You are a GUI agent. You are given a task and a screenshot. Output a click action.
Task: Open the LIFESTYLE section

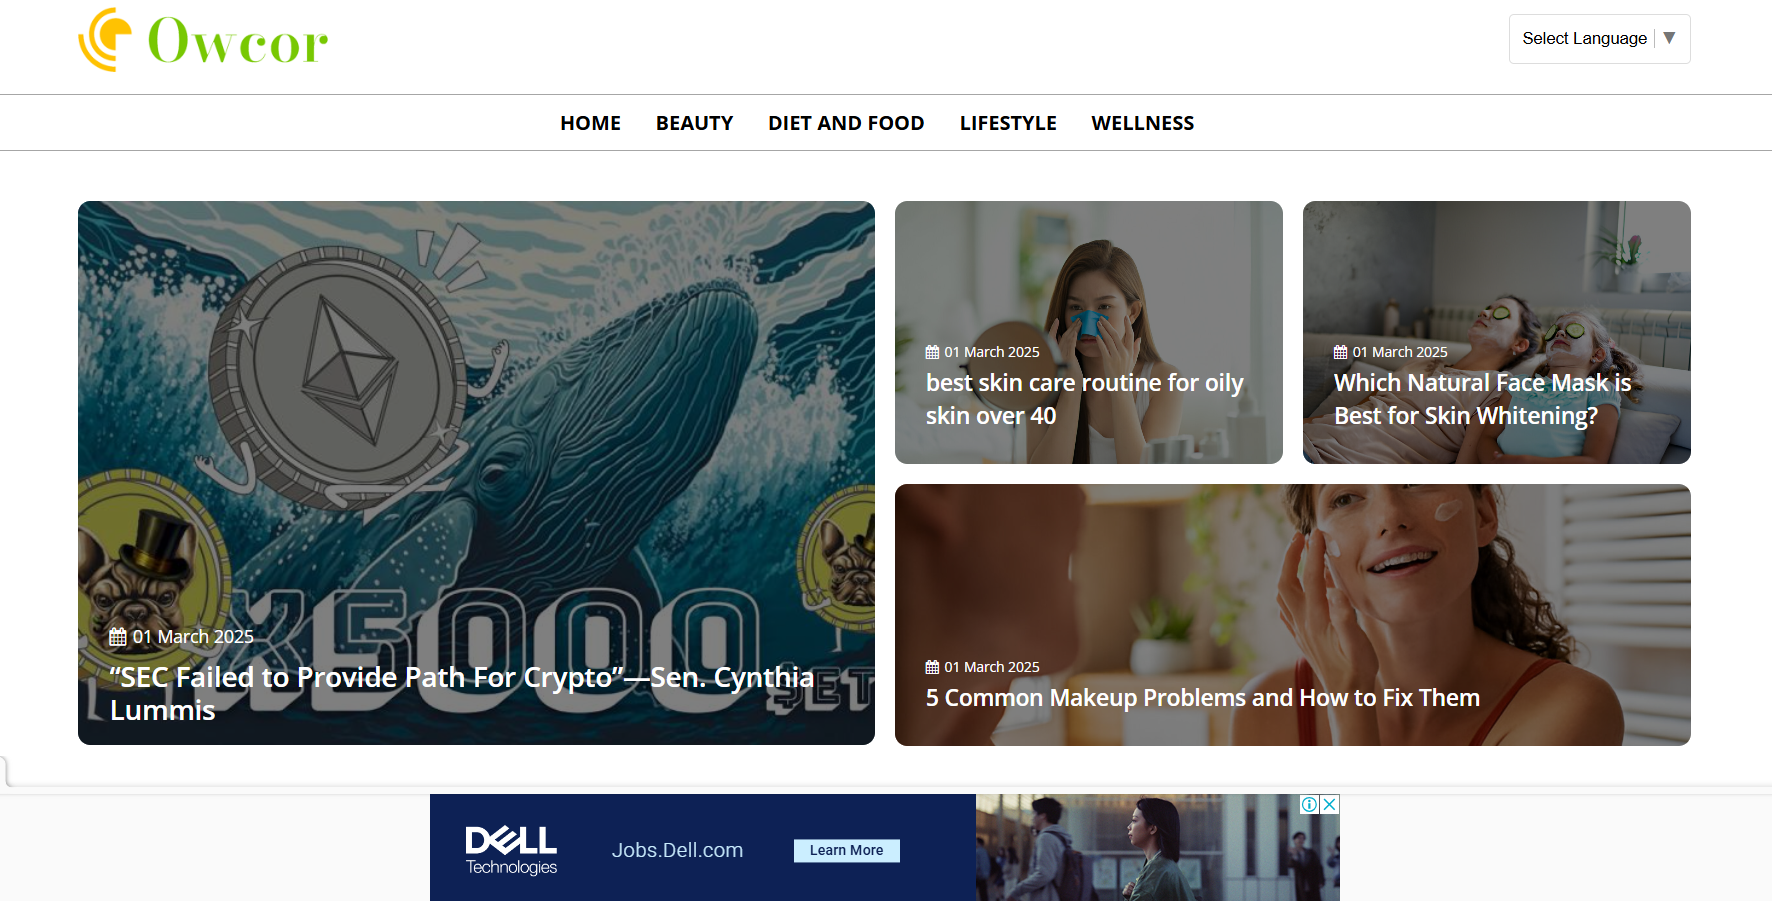(x=1008, y=123)
